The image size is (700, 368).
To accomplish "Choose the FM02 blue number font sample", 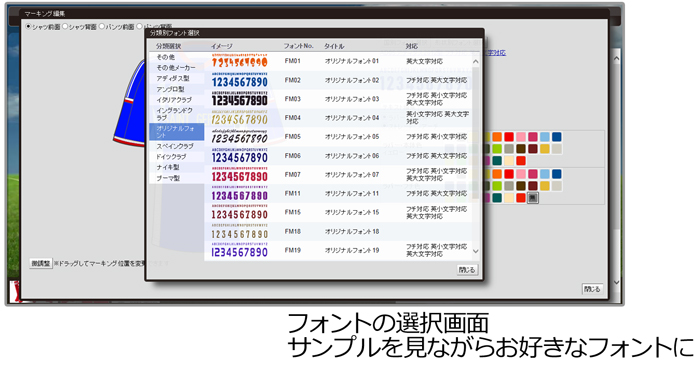I will tap(239, 80).
